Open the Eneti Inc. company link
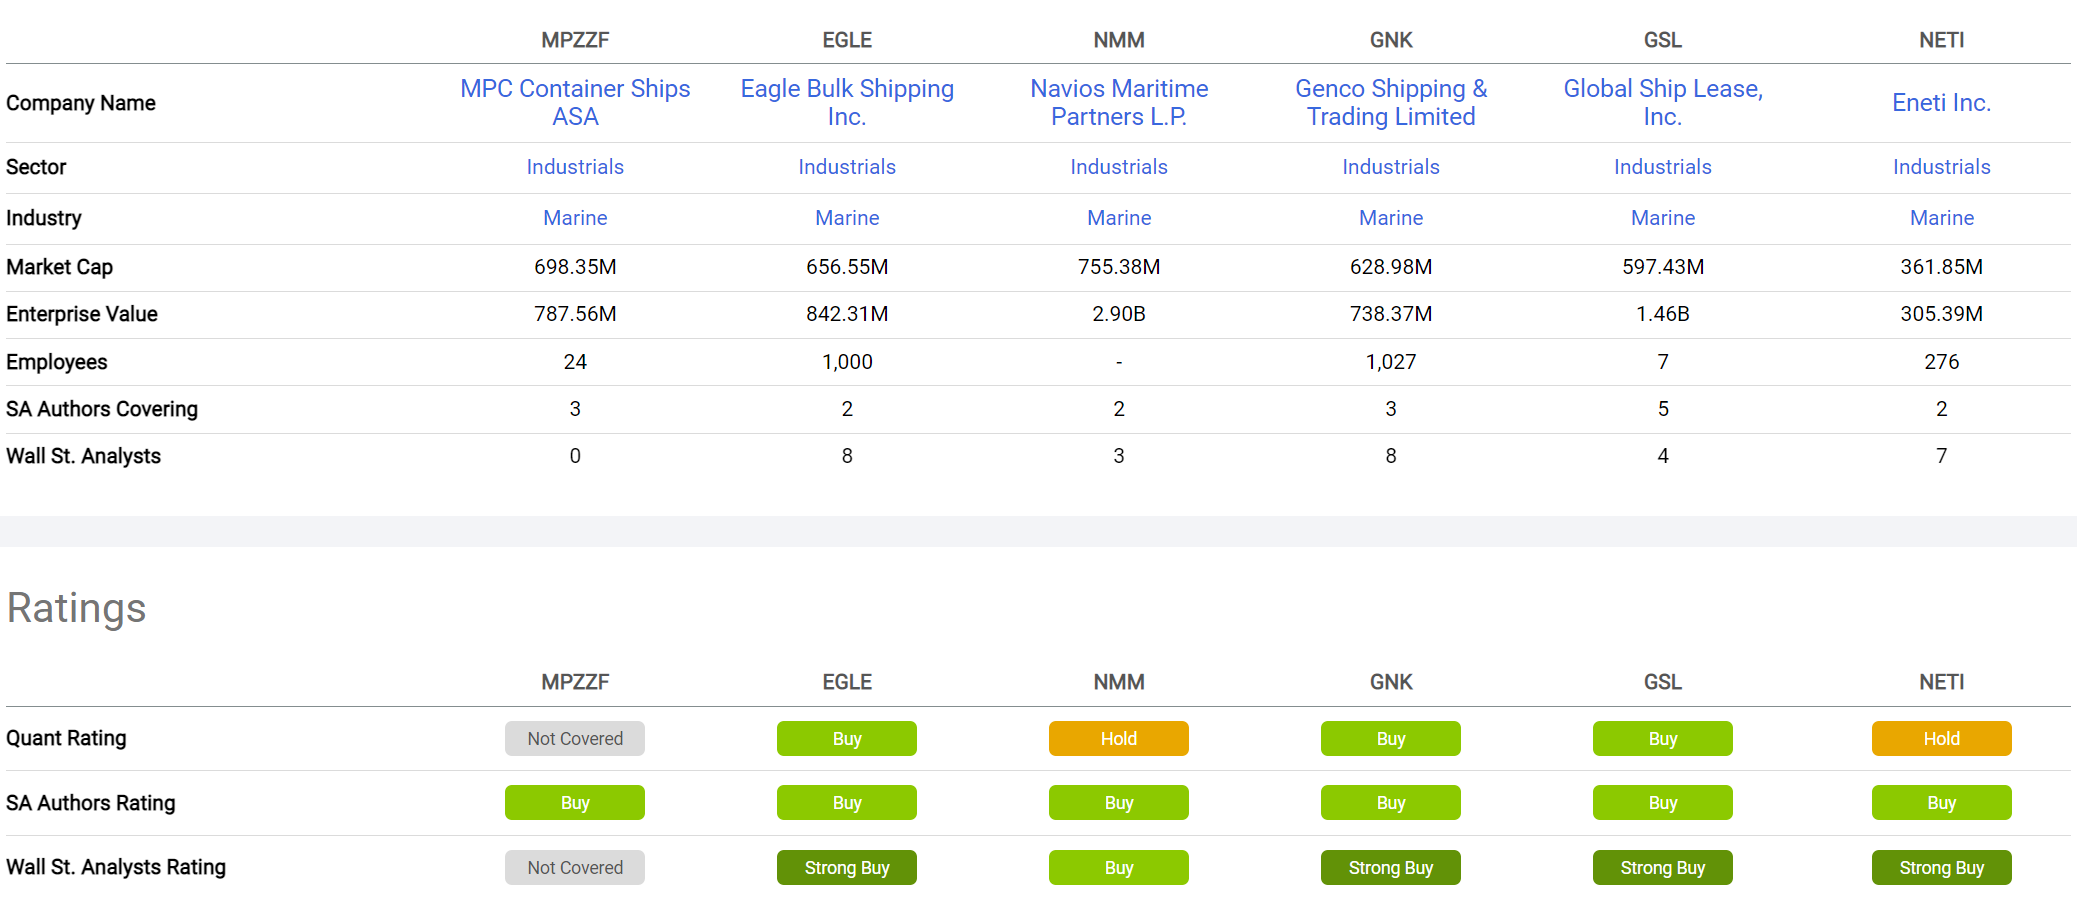The height and width of the screenshot is (921, 2077). click(1941, 103)
